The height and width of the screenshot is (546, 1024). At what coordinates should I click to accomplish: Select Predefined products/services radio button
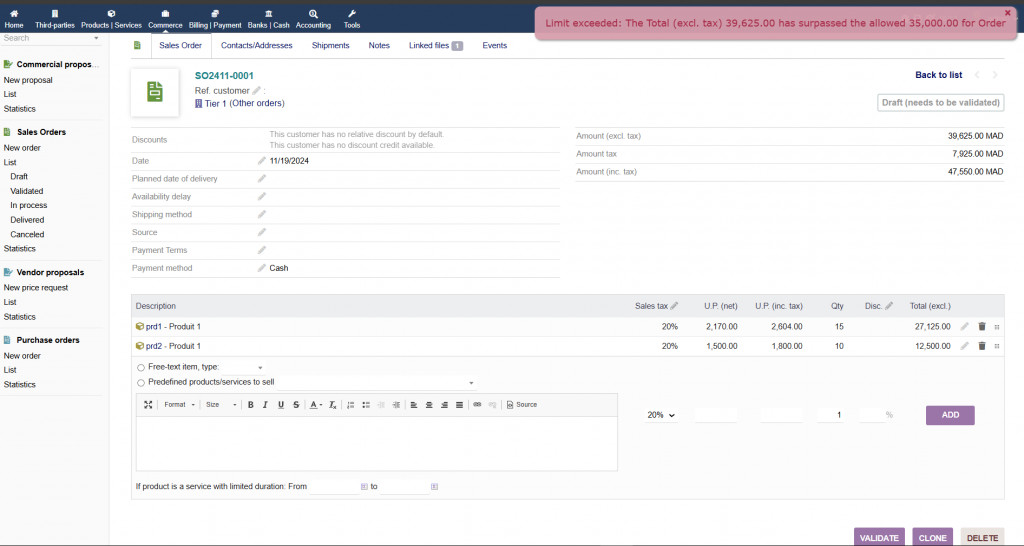click(141, 382)
